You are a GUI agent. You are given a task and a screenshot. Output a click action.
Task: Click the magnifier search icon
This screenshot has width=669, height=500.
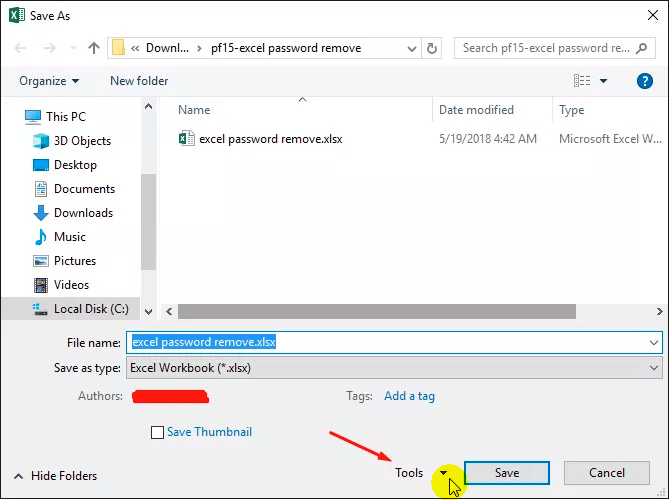click(641, 48)
